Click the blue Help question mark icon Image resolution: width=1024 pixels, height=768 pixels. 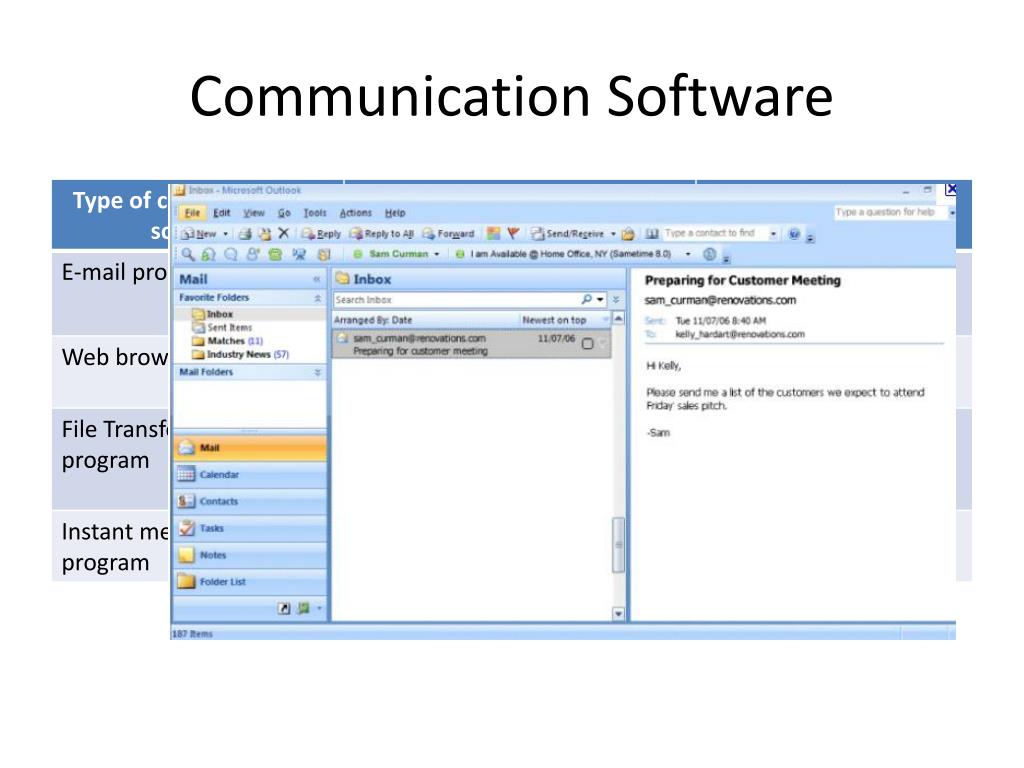[794, 234]
